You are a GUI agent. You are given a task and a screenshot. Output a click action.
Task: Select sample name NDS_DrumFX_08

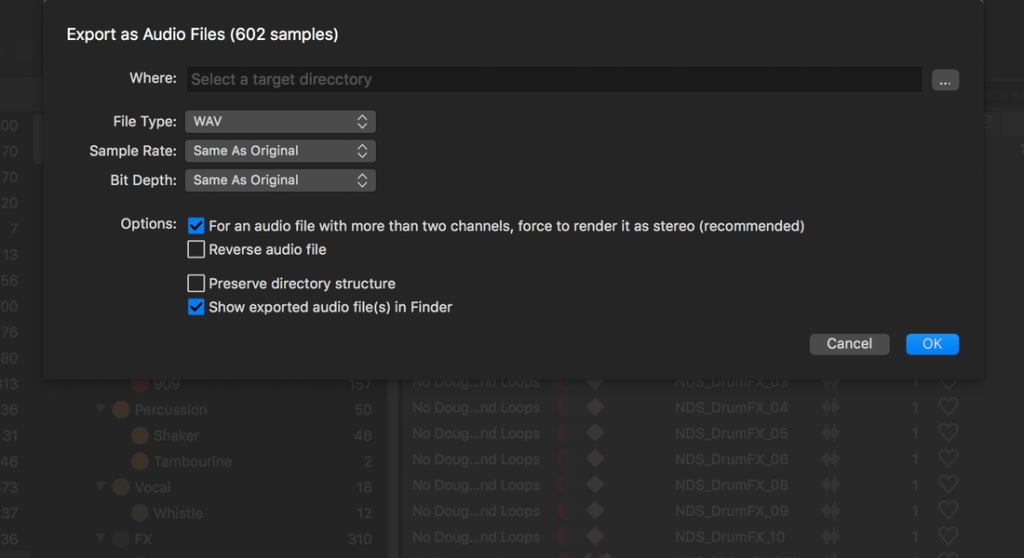click(x=731, y=485)
